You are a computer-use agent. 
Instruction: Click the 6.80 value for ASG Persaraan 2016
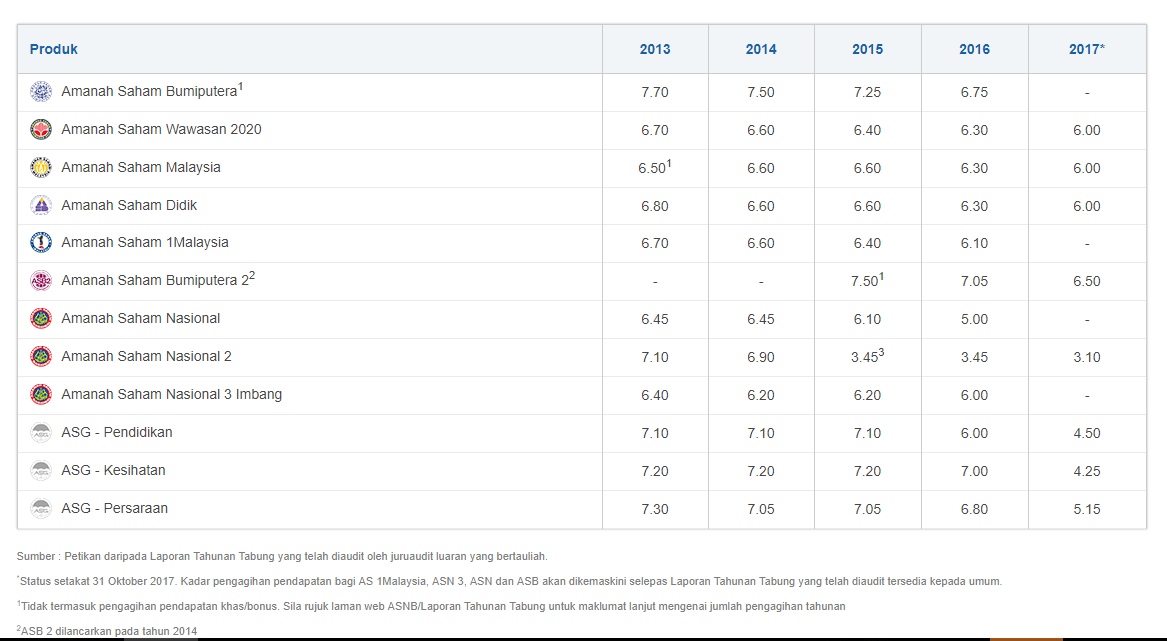[x=974, y=509]
